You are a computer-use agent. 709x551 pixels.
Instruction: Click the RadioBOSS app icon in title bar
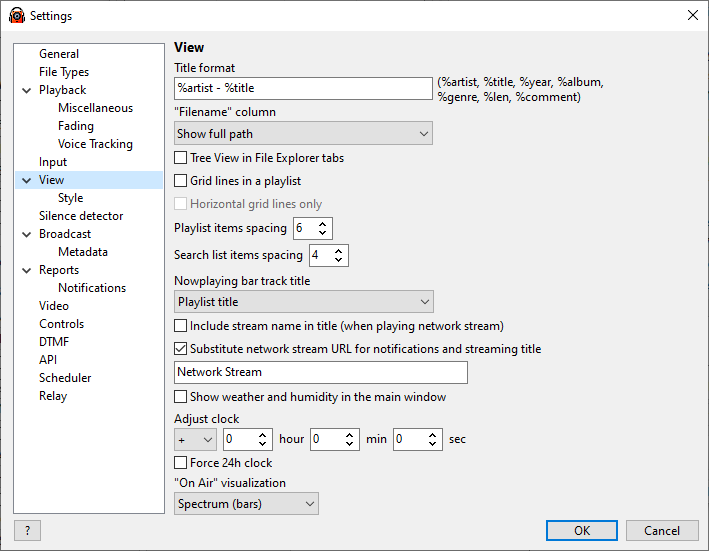[x=17, y=16]
